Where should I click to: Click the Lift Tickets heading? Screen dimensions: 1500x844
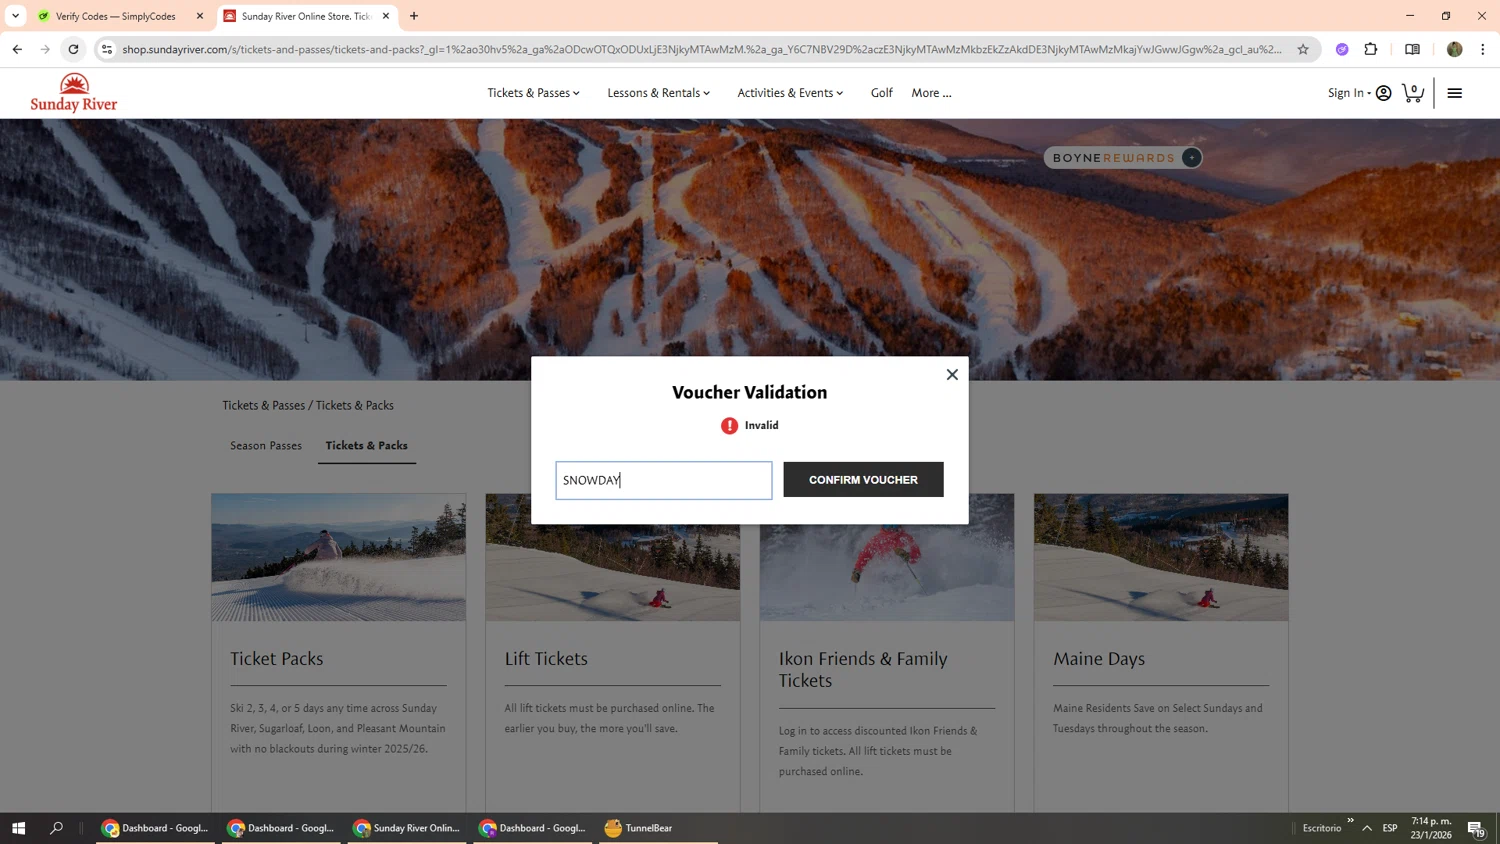pos(546,659)
